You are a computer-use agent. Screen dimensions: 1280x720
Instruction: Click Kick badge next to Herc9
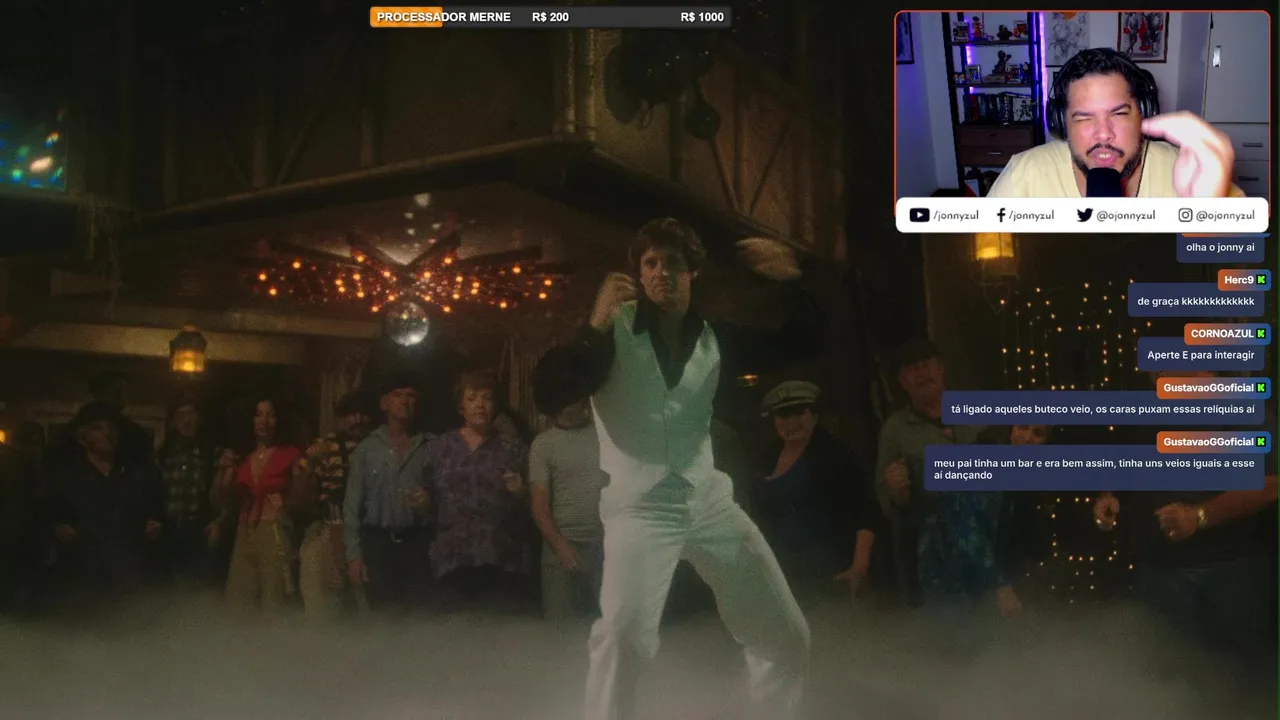coord(1261,280)
